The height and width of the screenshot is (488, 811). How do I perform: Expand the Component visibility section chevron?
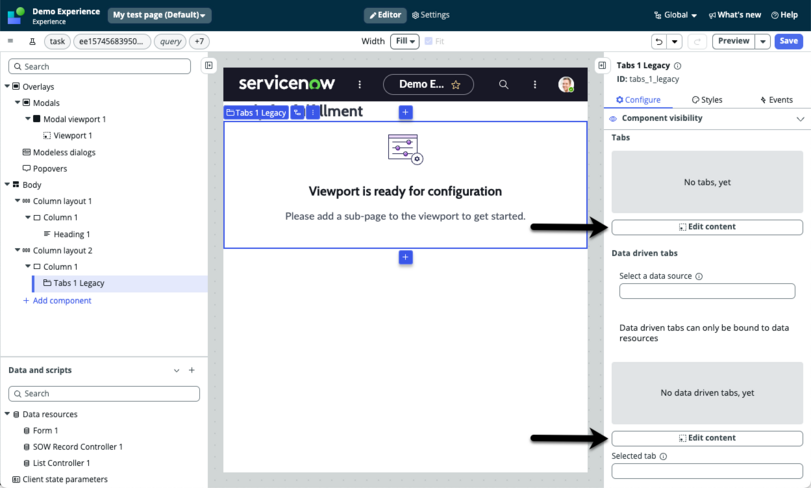(800, 119)
